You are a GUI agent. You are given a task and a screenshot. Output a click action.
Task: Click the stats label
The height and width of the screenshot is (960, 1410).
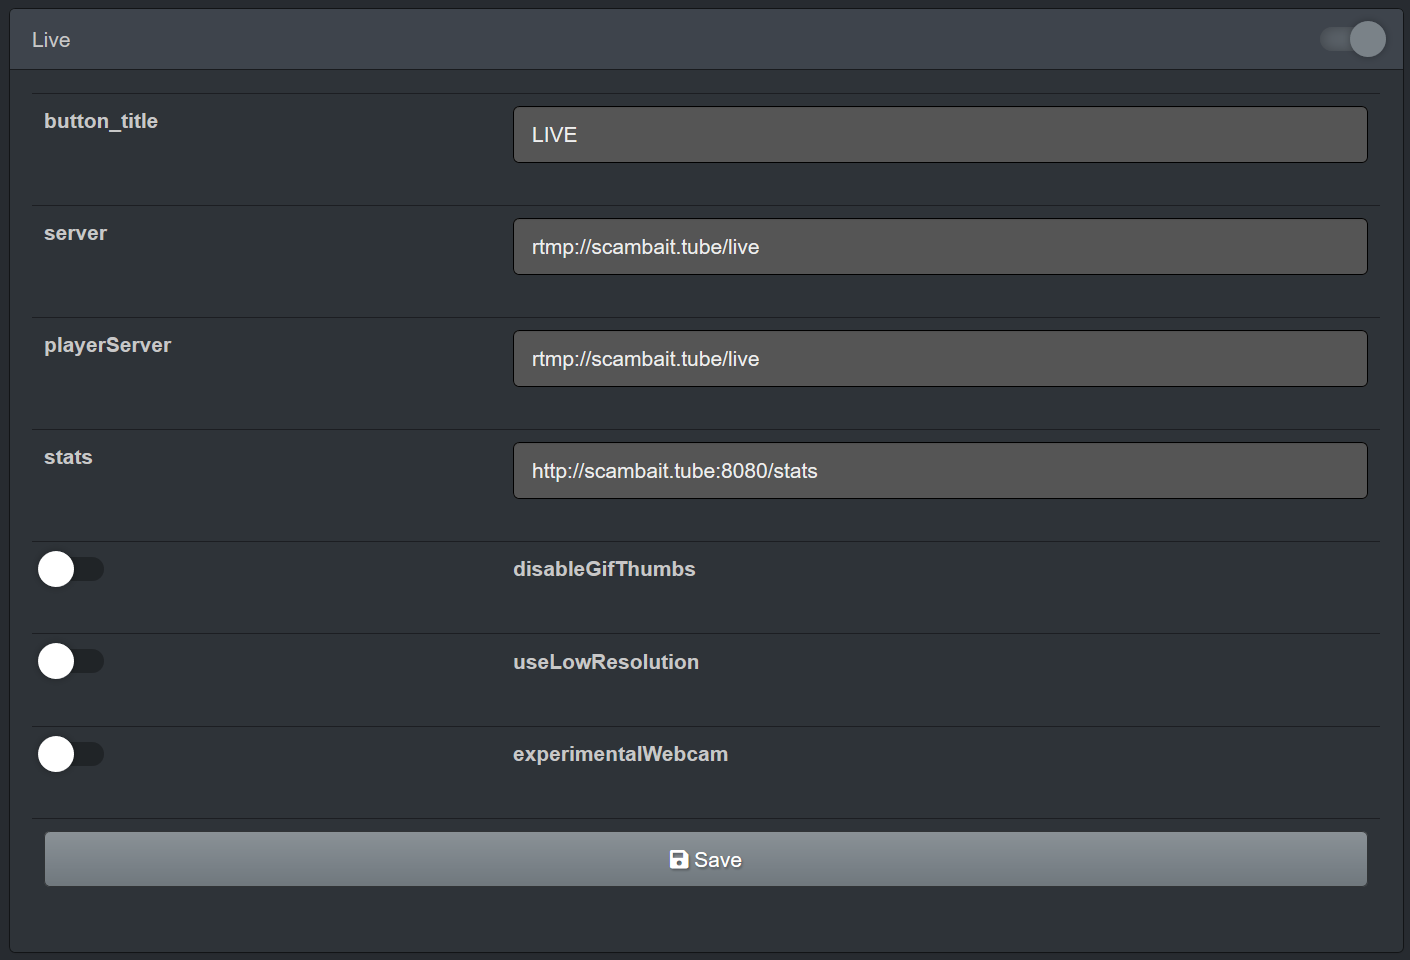tap(68, 457)
